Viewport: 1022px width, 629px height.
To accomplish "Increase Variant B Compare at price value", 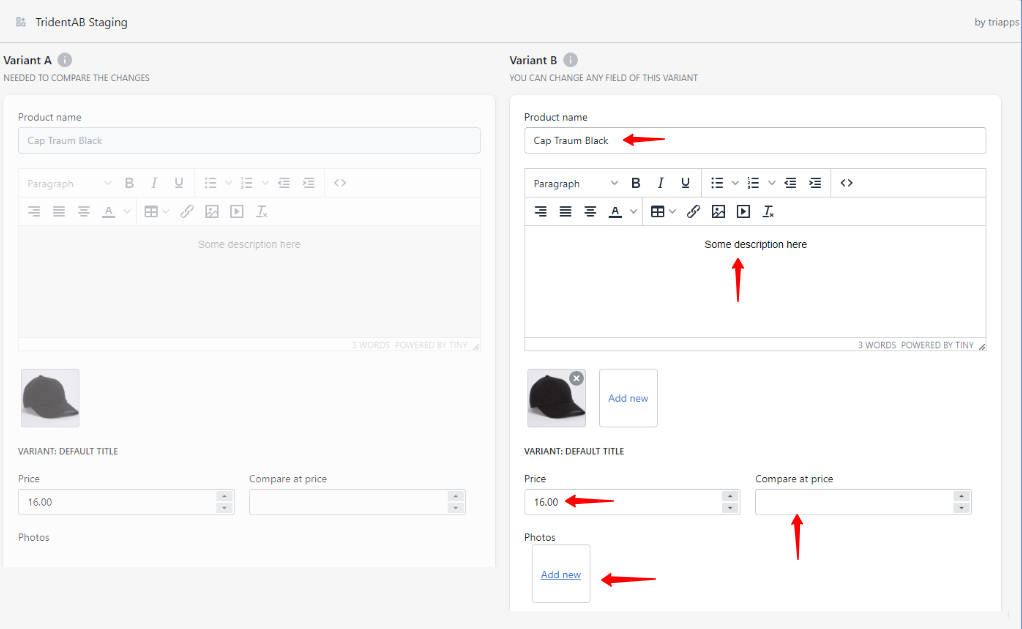I will [961, 497].
